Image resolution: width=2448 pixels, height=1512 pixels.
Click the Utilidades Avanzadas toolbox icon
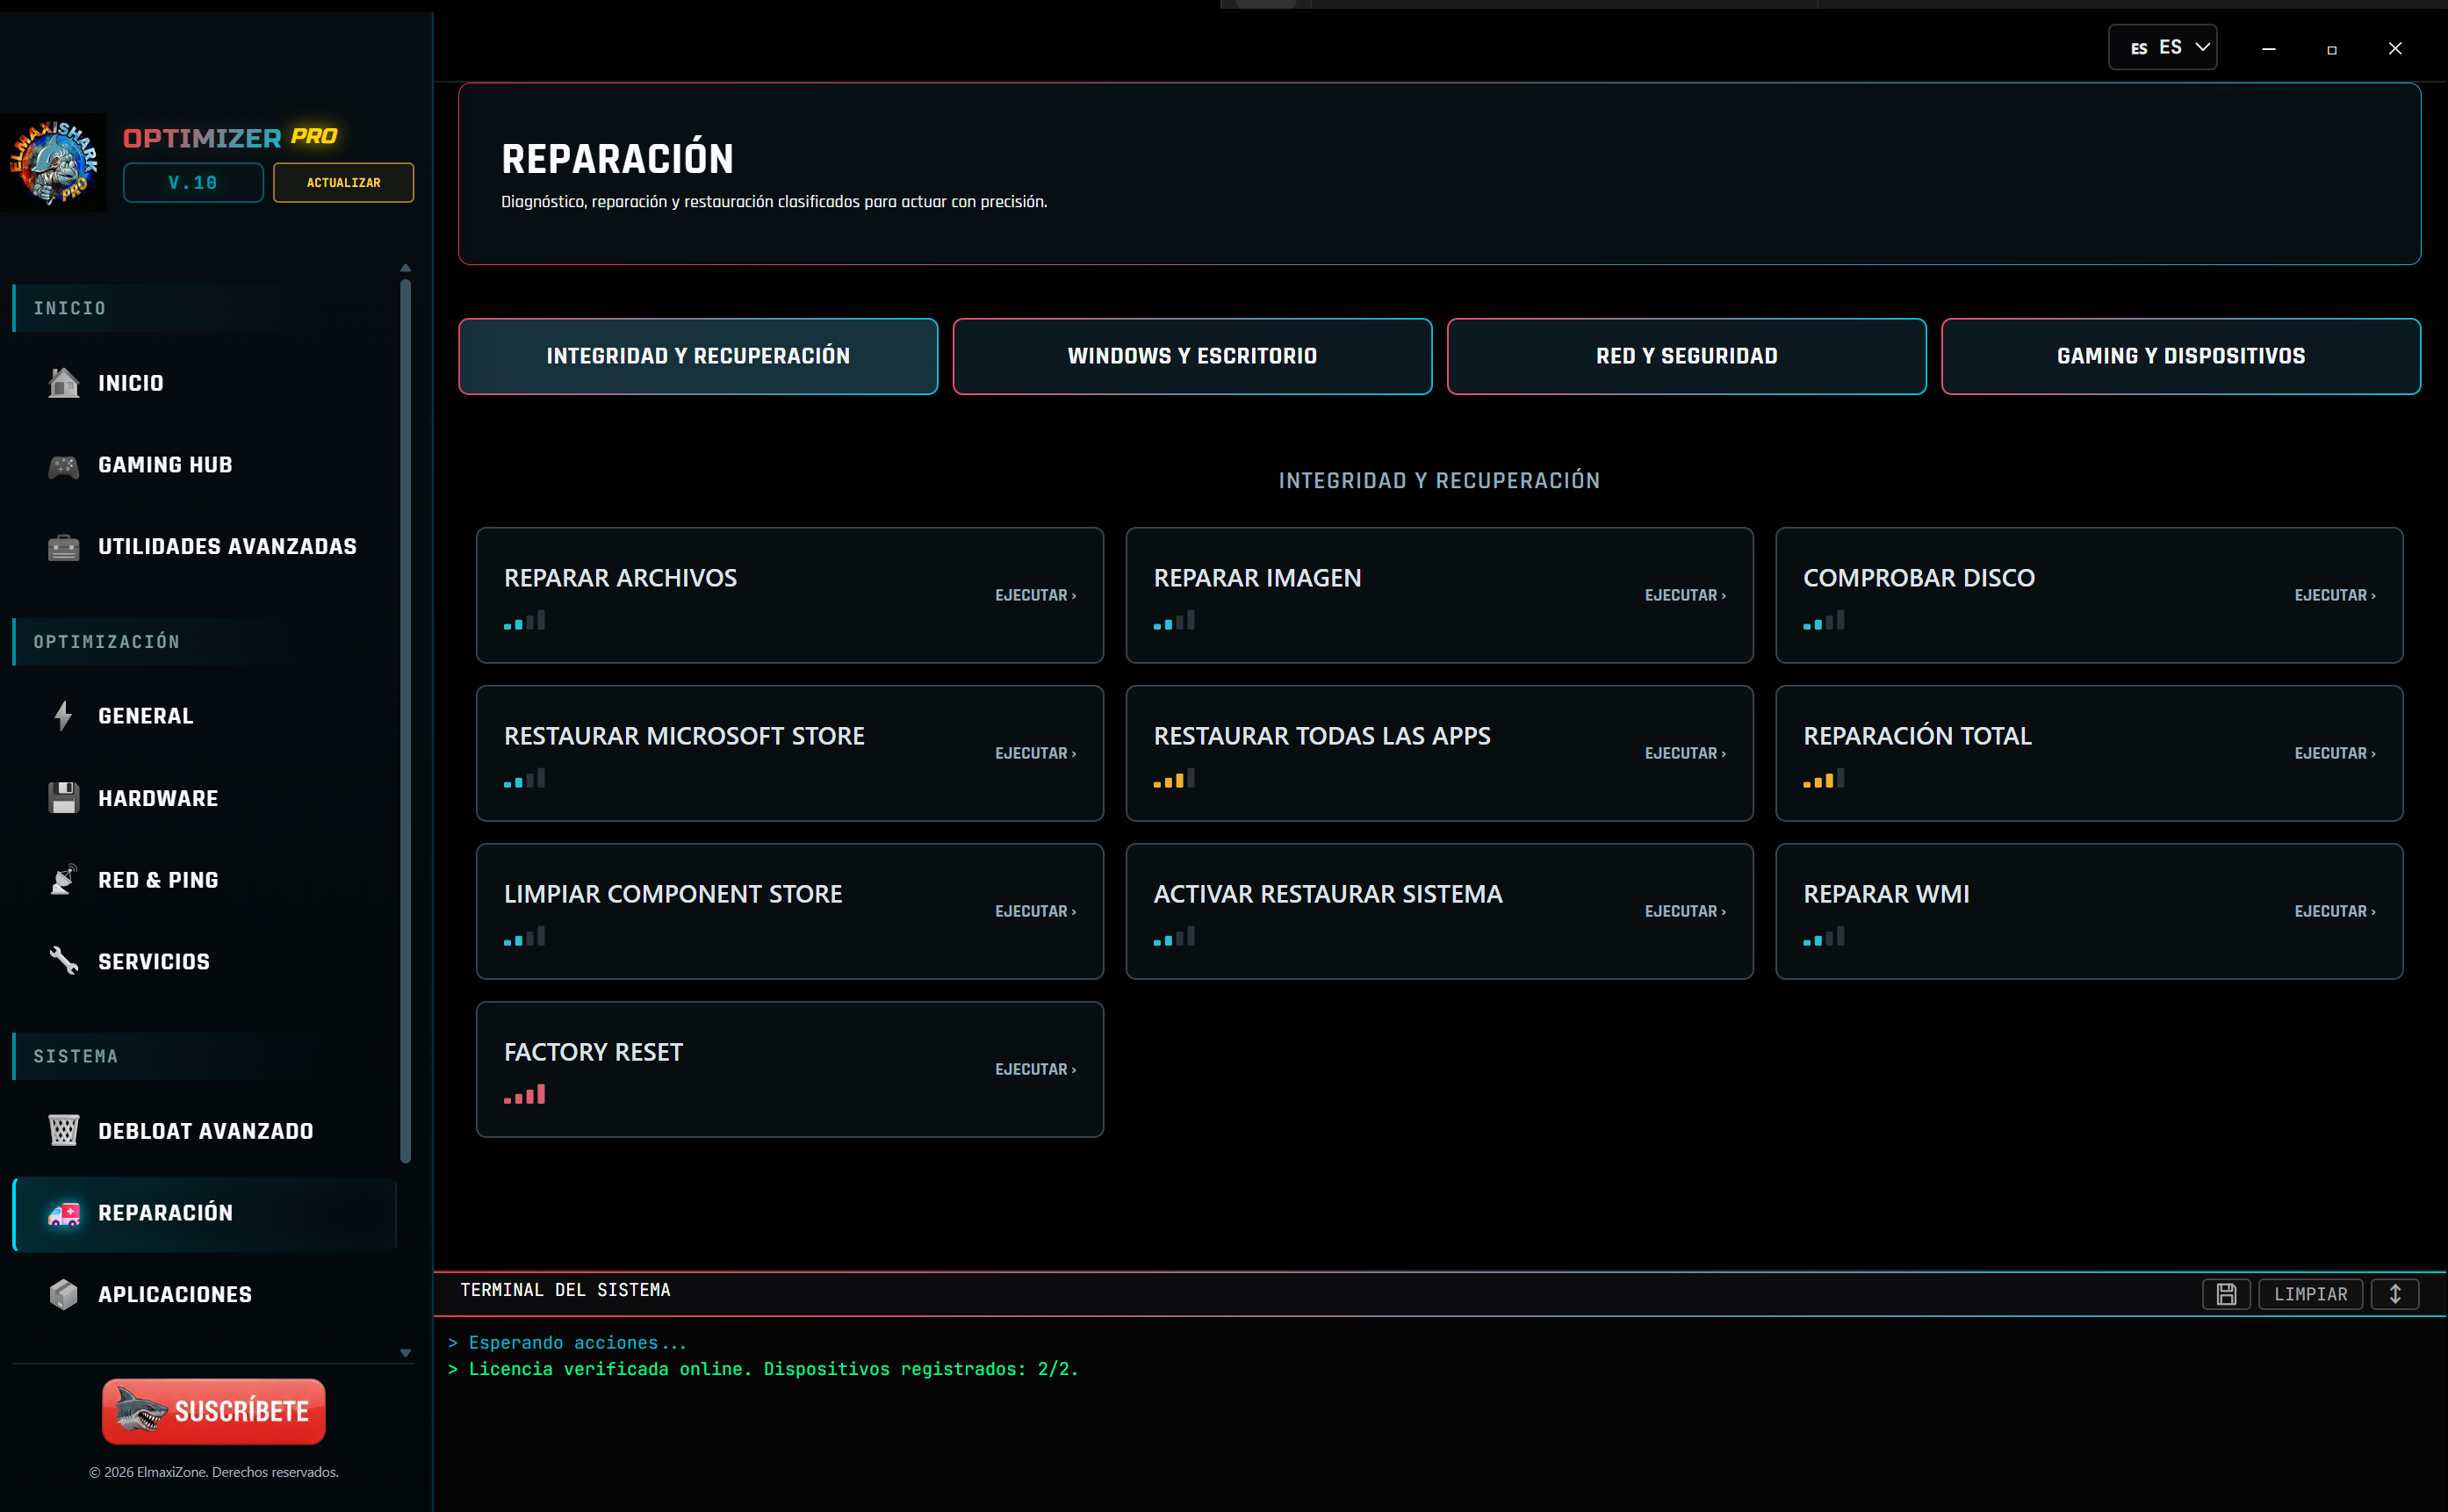pyautogui.click(x=64, y=547)
